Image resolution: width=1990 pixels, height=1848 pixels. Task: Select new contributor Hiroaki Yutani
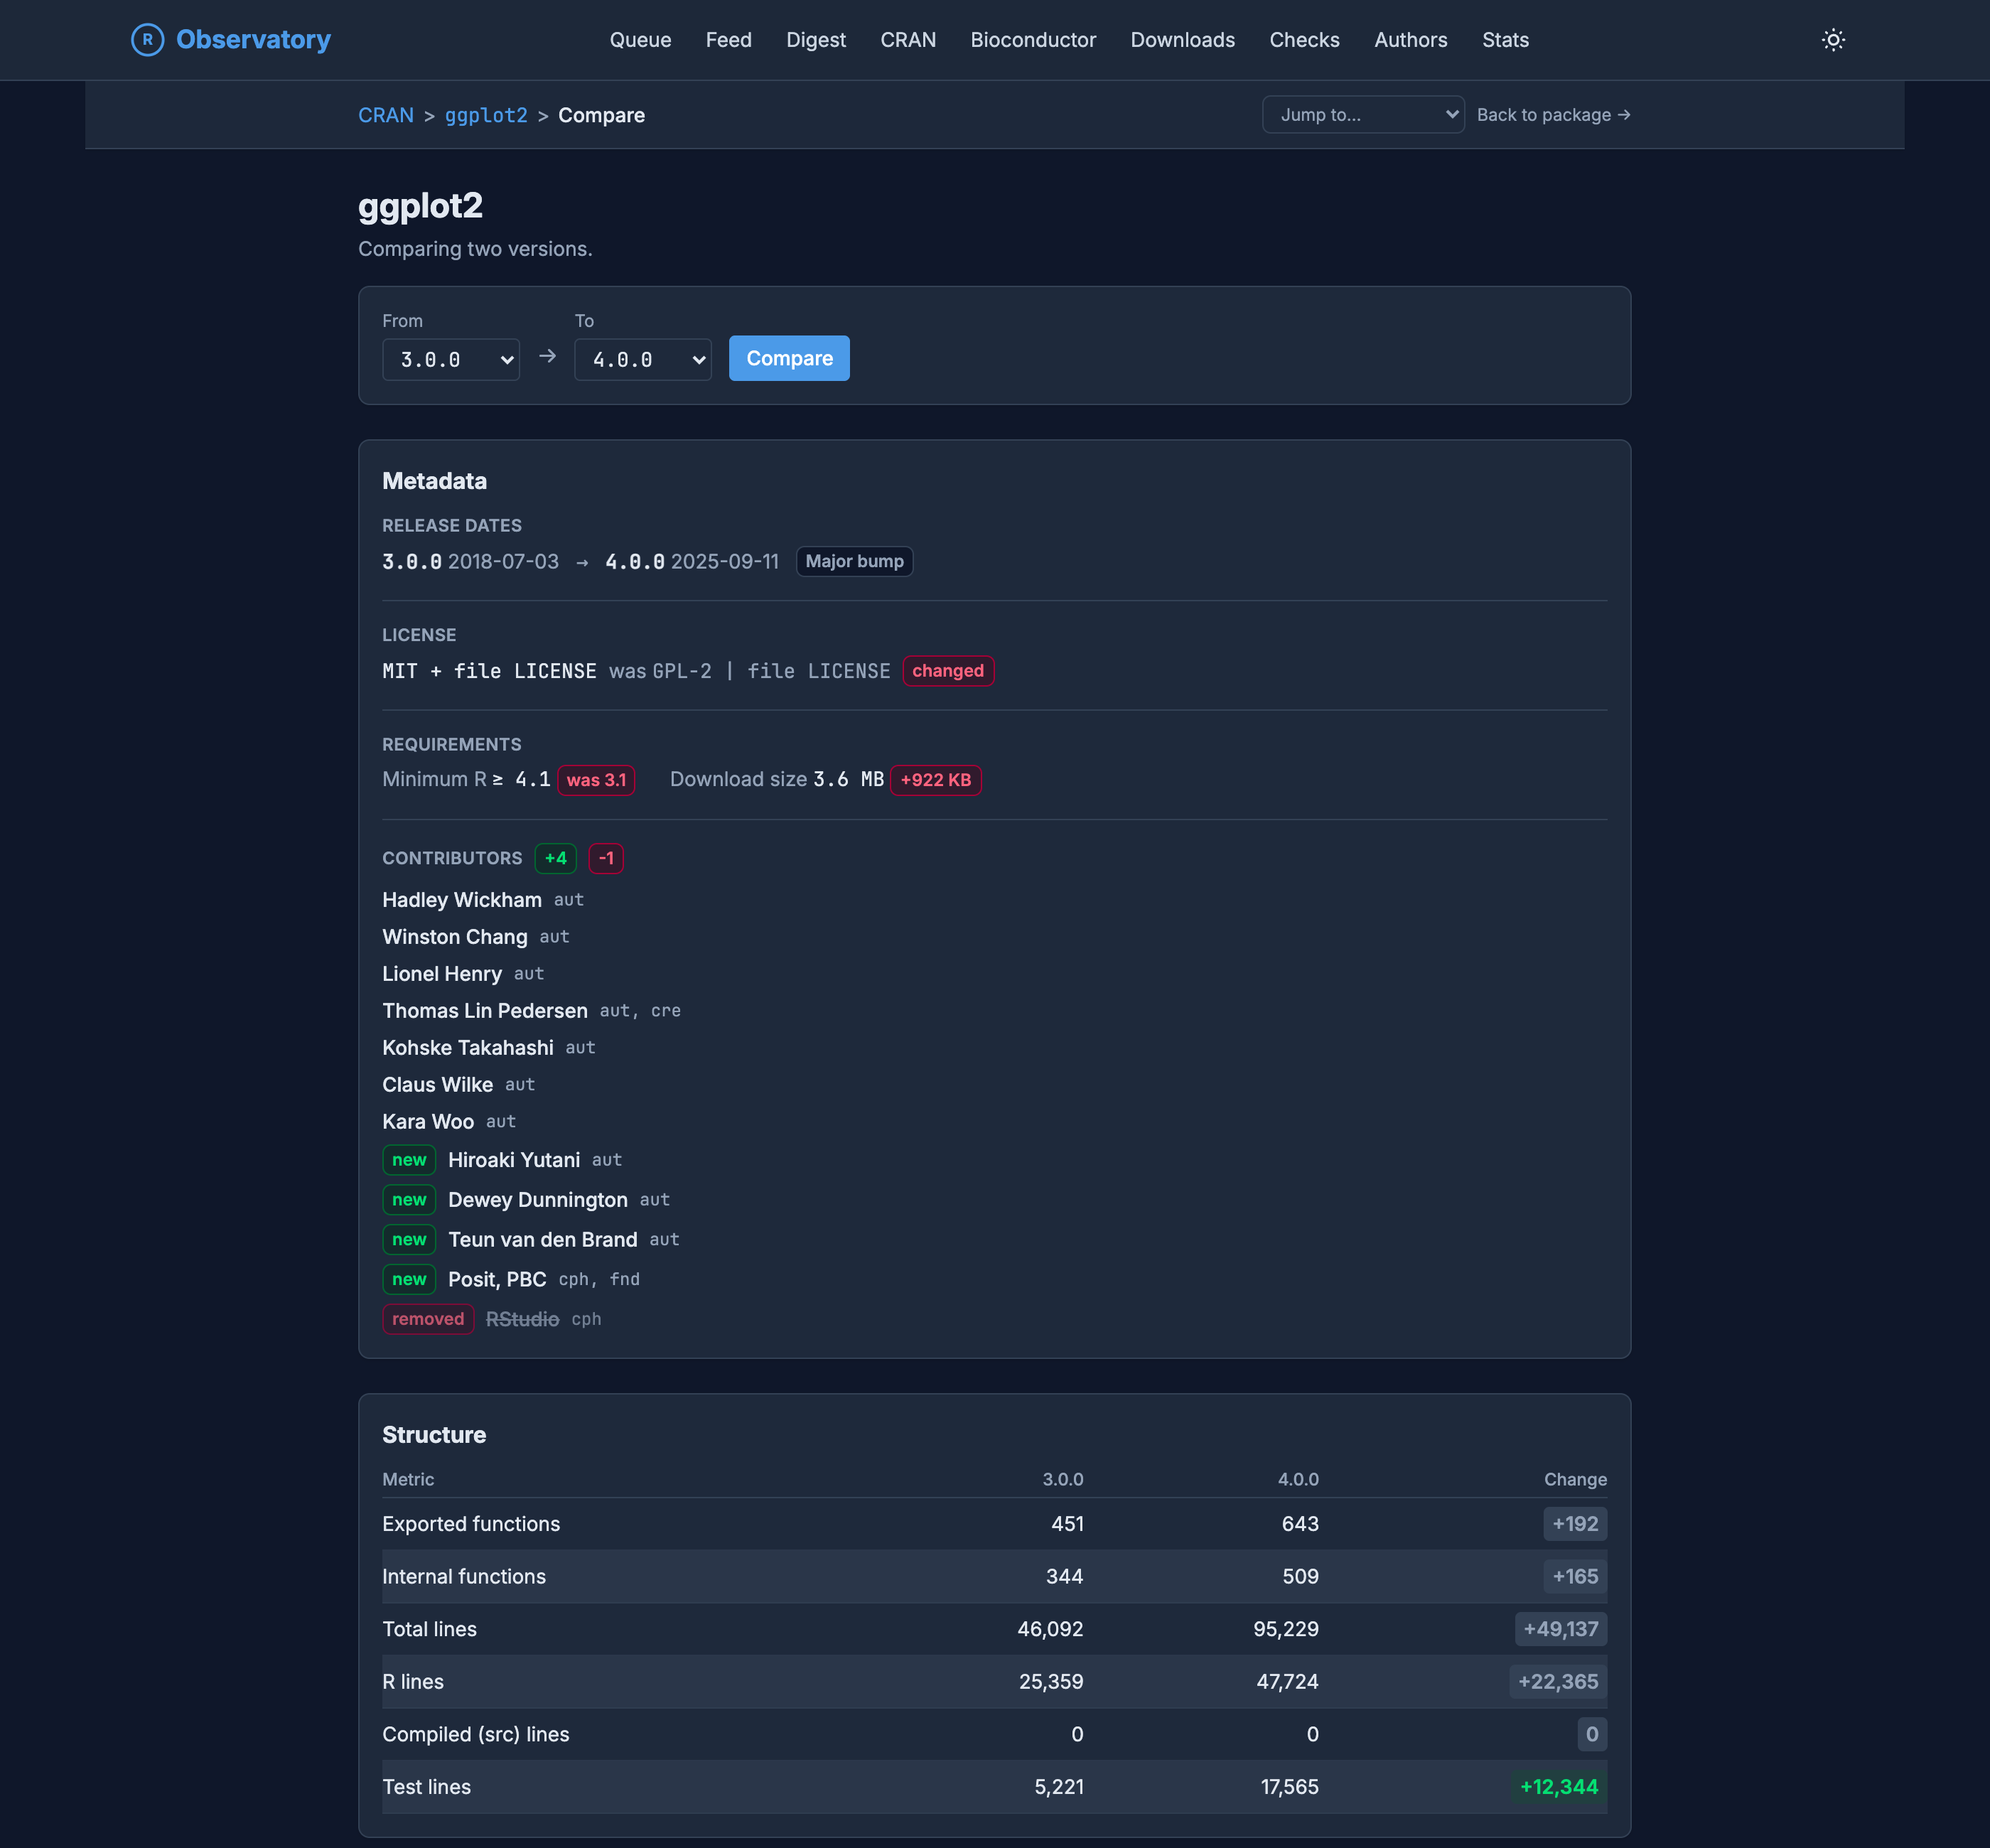tap(514, 1160)
